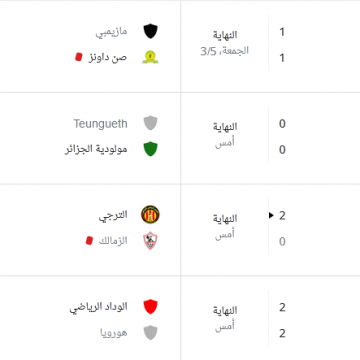This screenshot has width=360, height=360.
Task: Click Zamalek's score of 0
Action: point(282,241)
